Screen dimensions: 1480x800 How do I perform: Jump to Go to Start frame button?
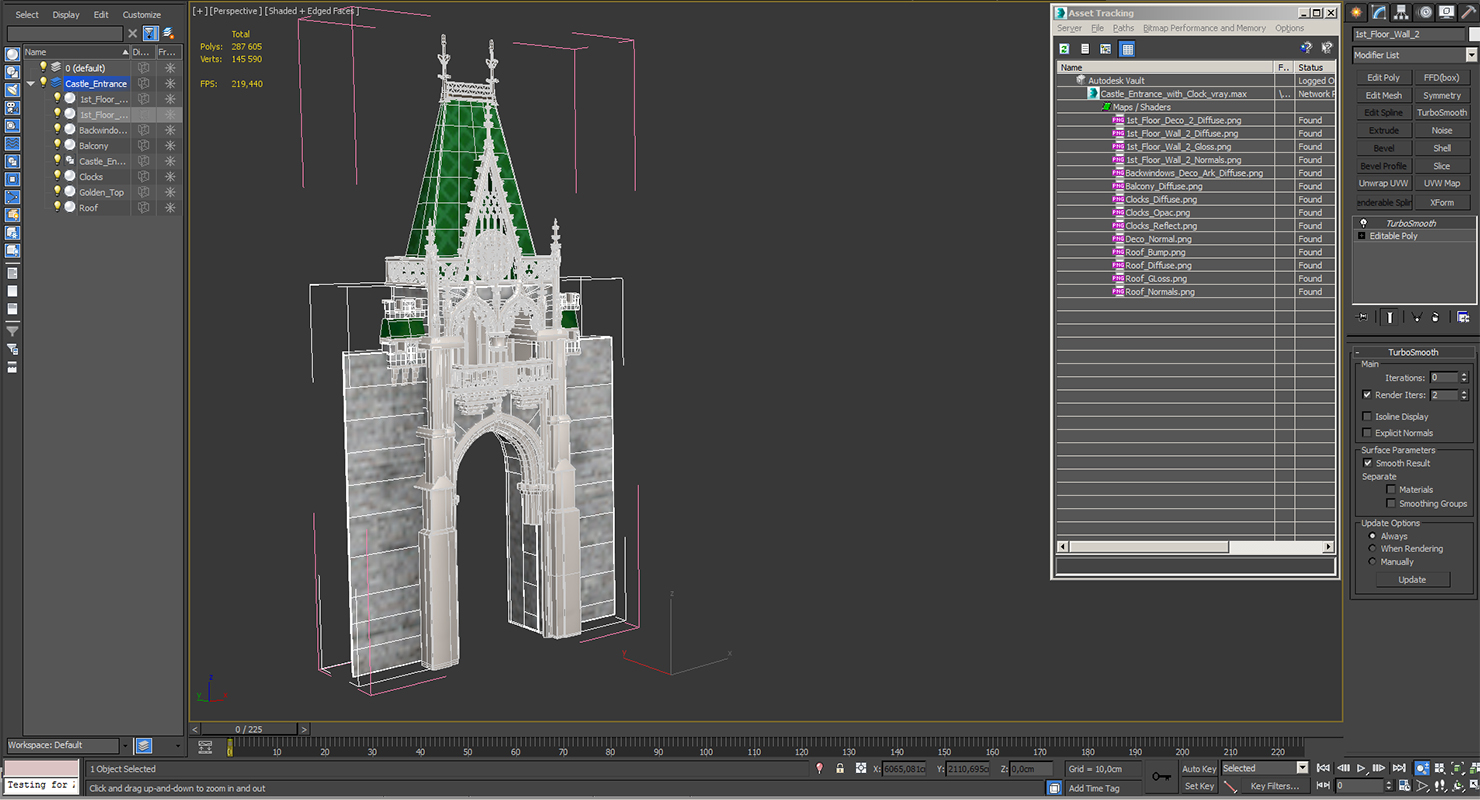1324,768
